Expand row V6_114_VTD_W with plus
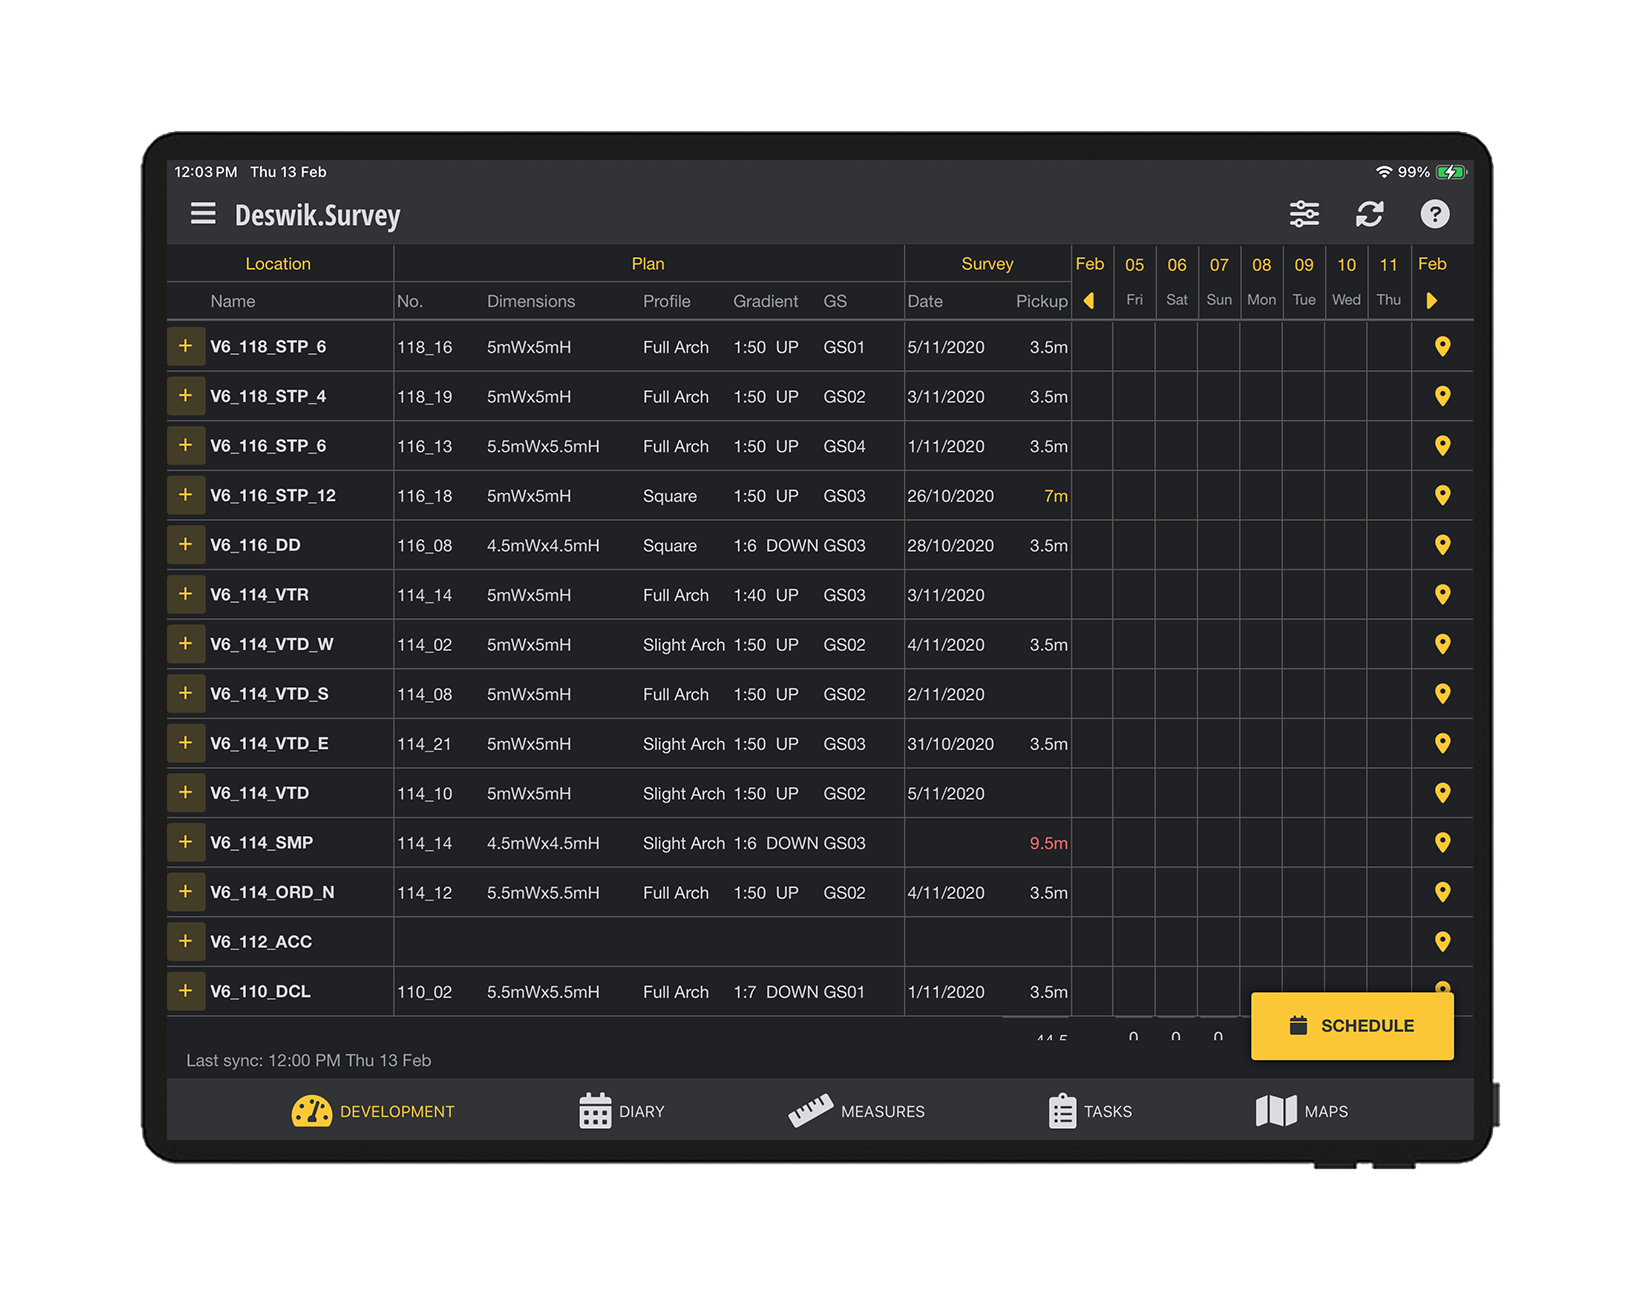The width and height of the screenshot is (1634, 1300). [186, 644]
